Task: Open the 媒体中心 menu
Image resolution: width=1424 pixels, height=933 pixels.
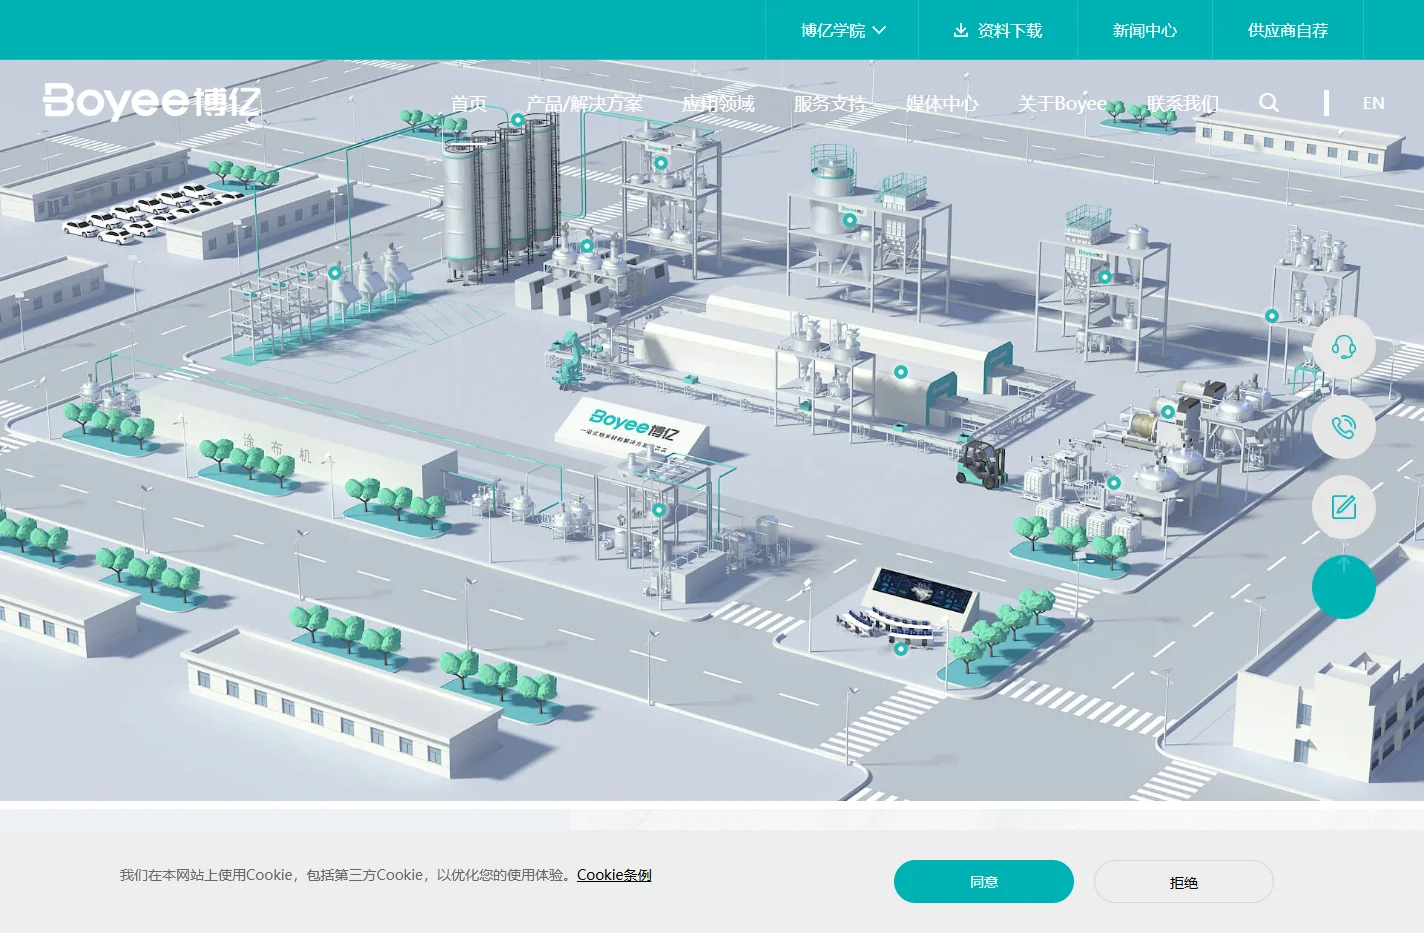Action: 942,103
